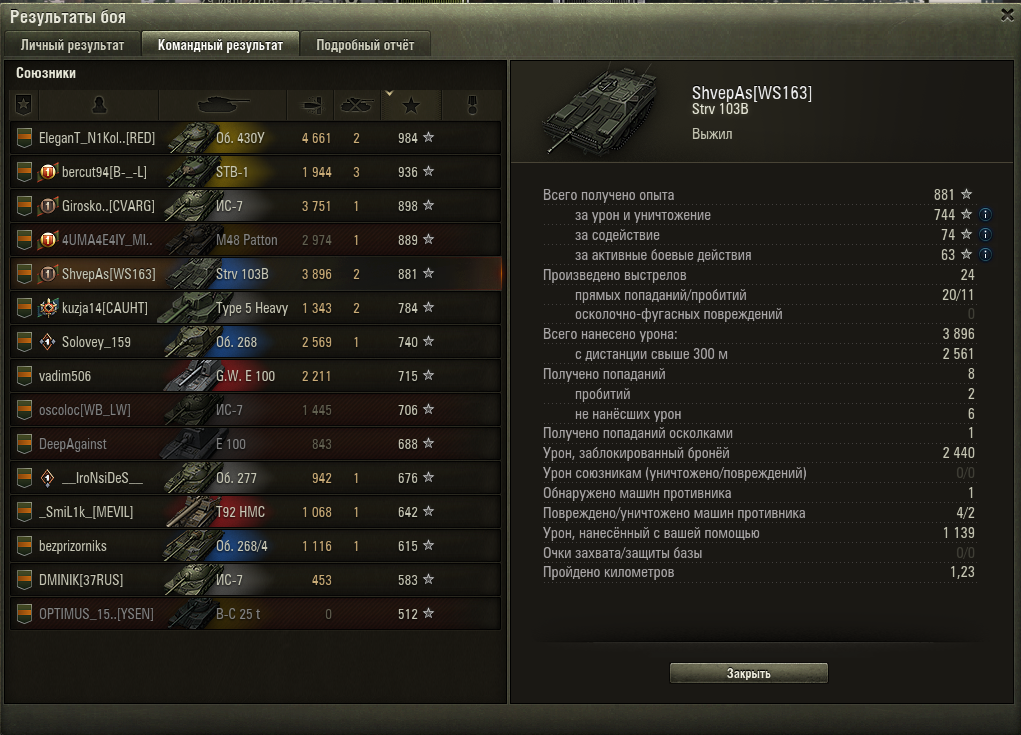Select the Командный результат tab
Image resolution: width=1021 pixels, height=735 pixels.
pos(220,45)
